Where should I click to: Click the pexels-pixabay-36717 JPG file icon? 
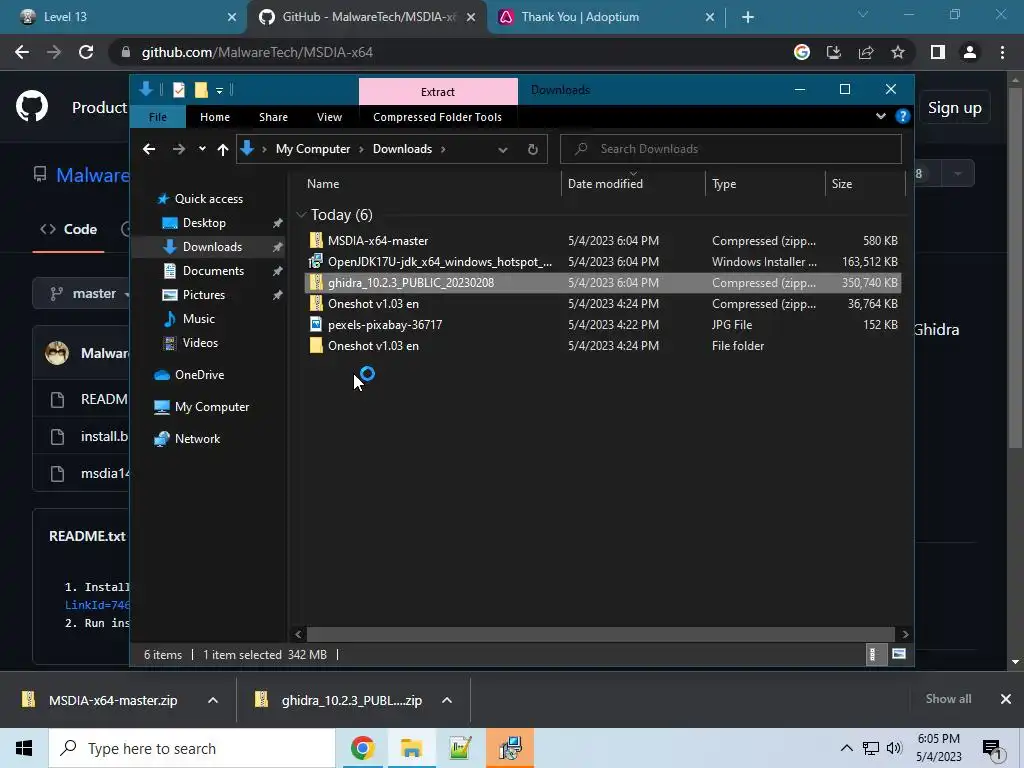tap(316, 324)
